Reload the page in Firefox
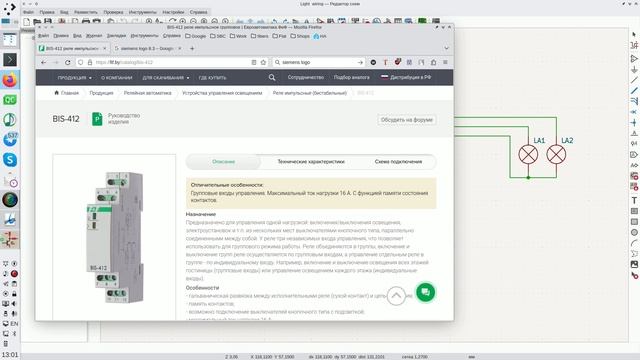The width and height of the screenshot is (640, 360). pyautogui.click(x=68, y=62)
